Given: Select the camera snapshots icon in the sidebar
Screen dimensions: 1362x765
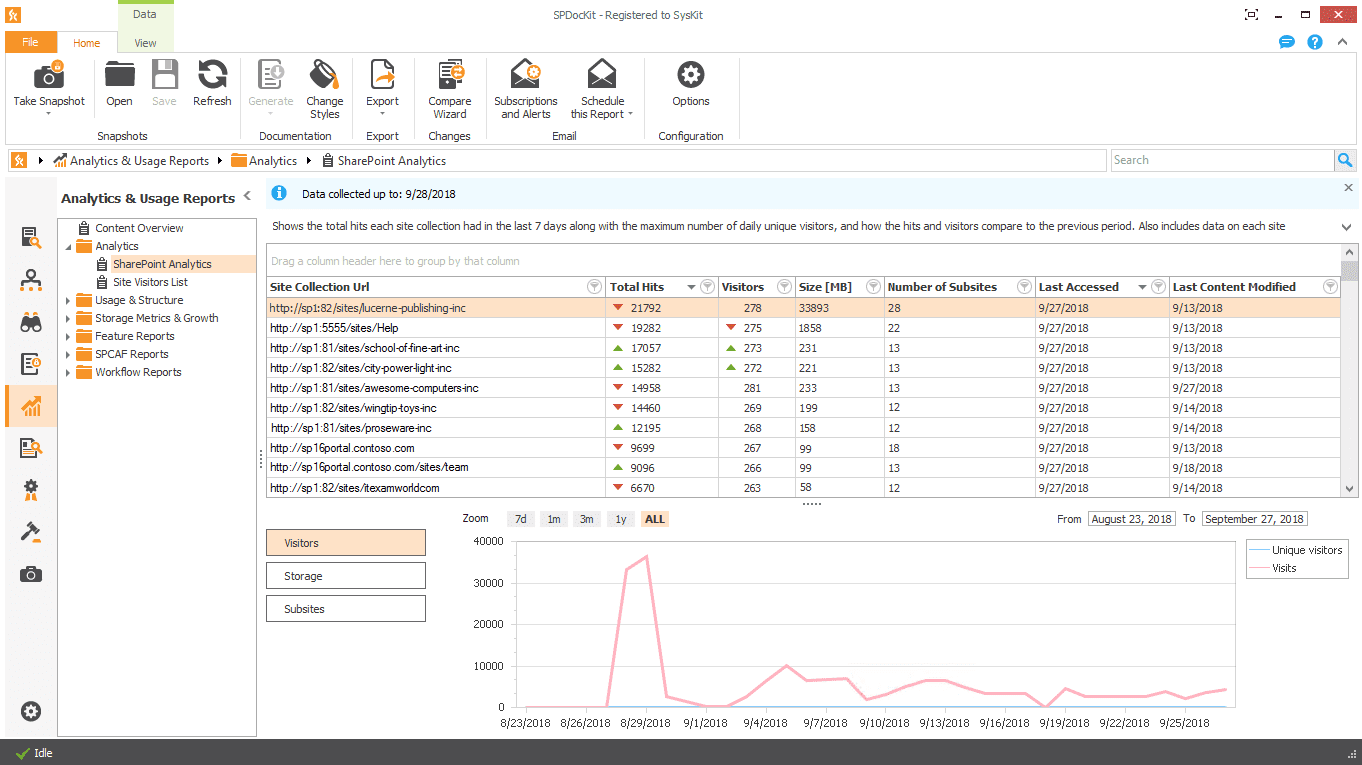Looking at the screenshot, I should point(31,574).
